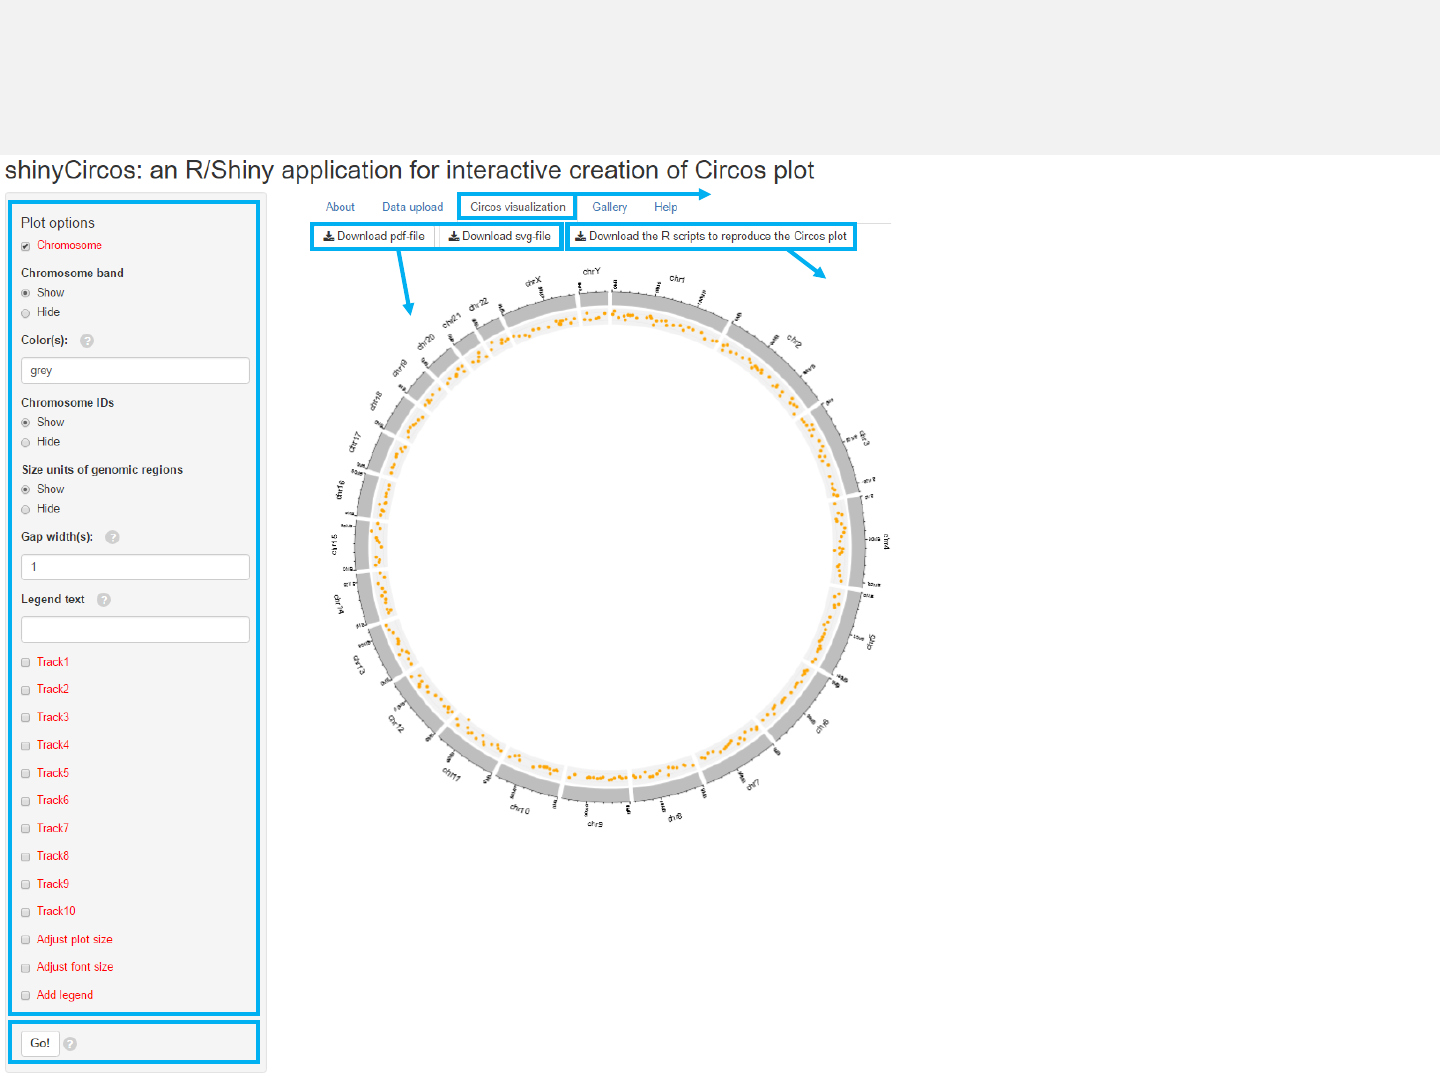The image size is (1440, 1076).
Task: Check Adjust font size option
Action: point(26,968)
